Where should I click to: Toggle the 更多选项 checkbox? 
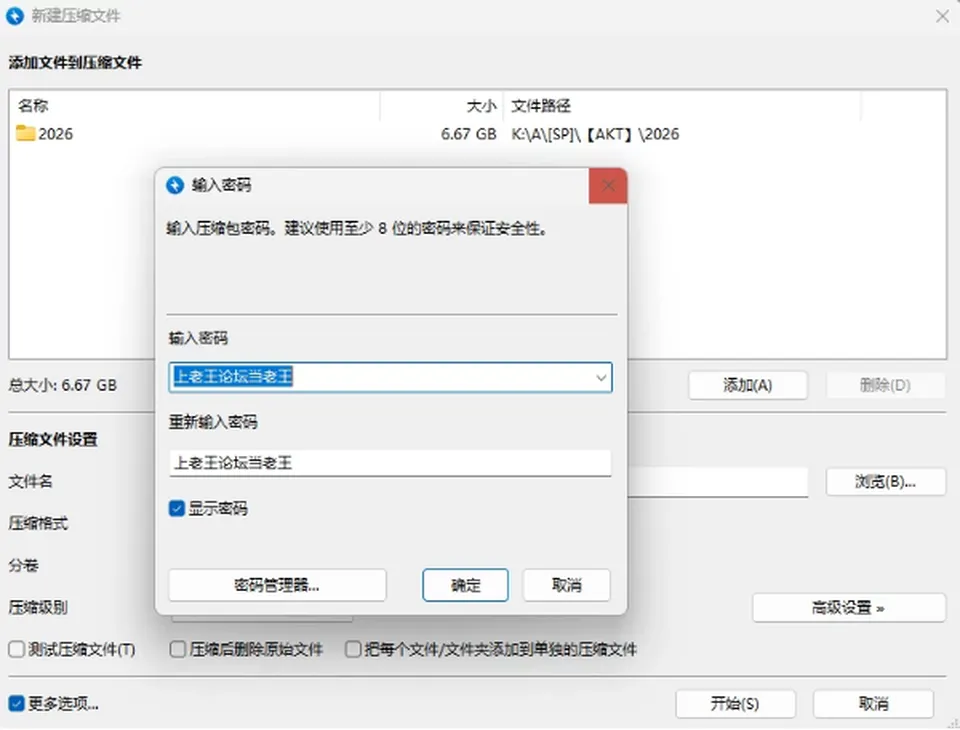17,704
